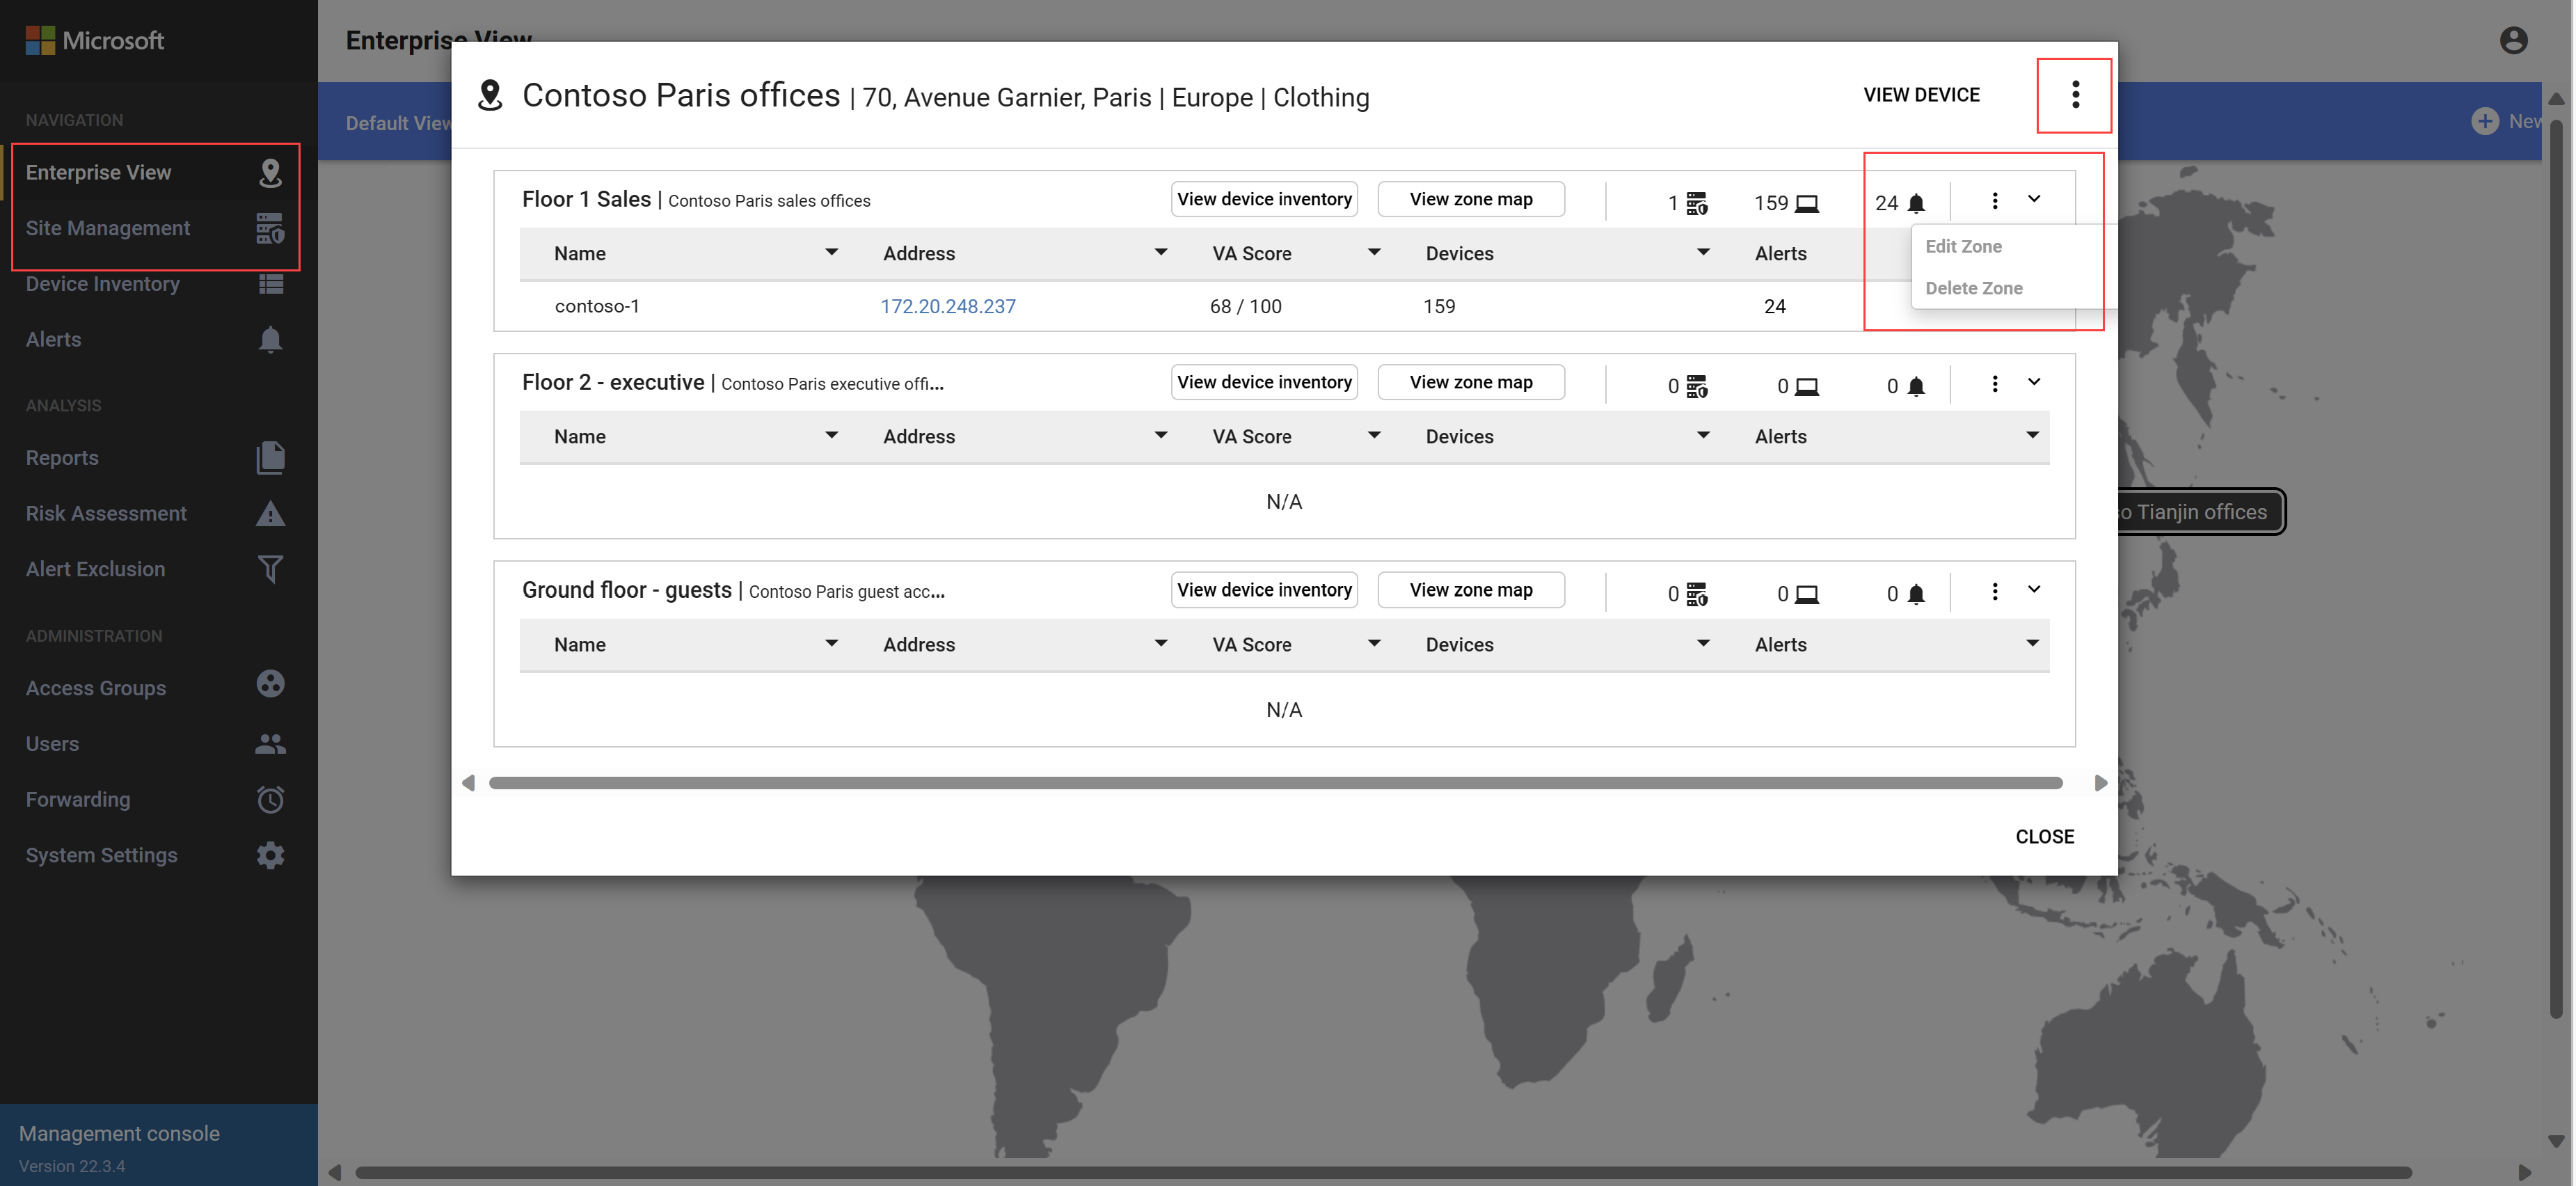This screenshot has height=1186, width=2576.
Task: Click the 68 / 100 VA Score value
Action: [1245, 306]
